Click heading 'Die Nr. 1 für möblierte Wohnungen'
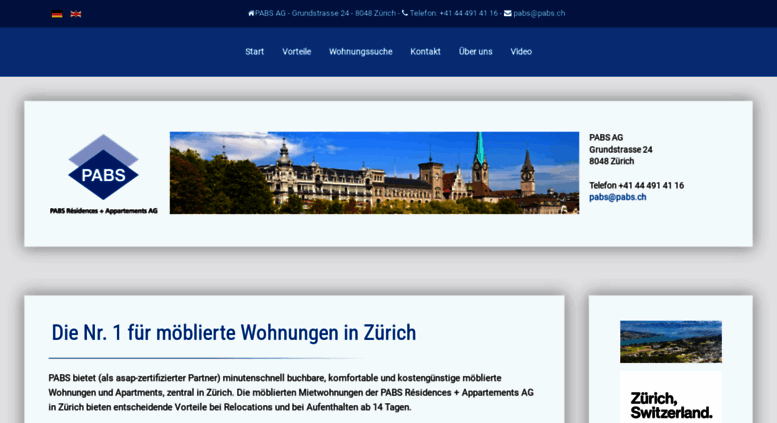 [x=233, y=333]
